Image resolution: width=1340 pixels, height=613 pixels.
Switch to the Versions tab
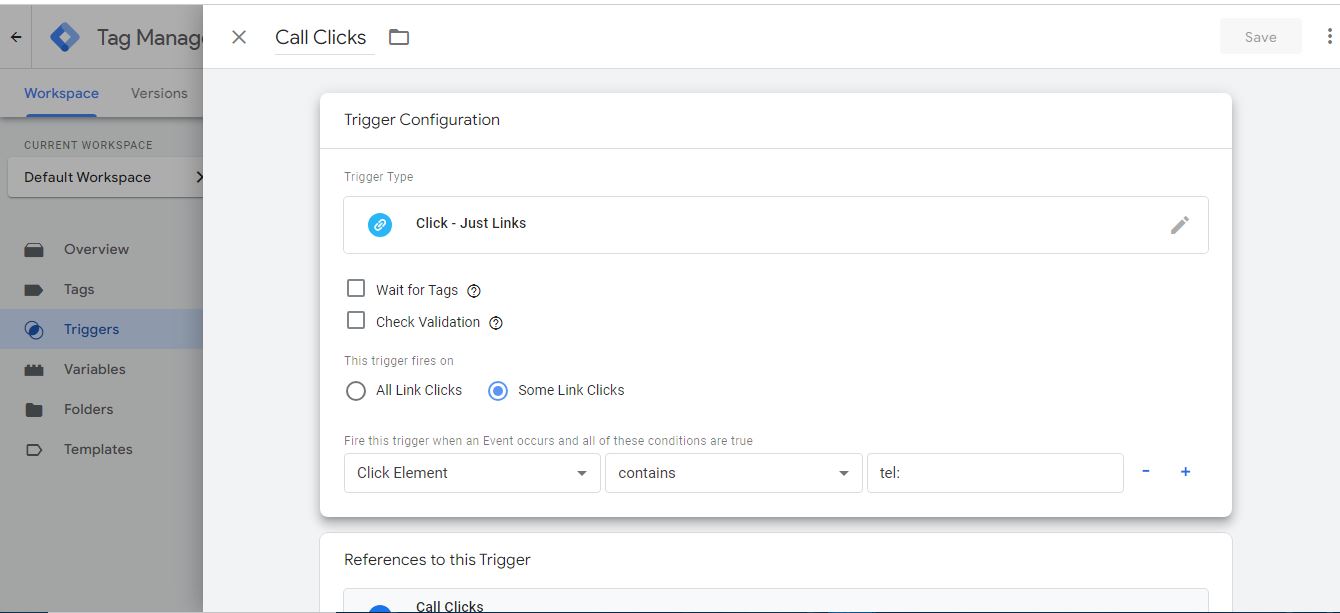(x=159, y=93)
